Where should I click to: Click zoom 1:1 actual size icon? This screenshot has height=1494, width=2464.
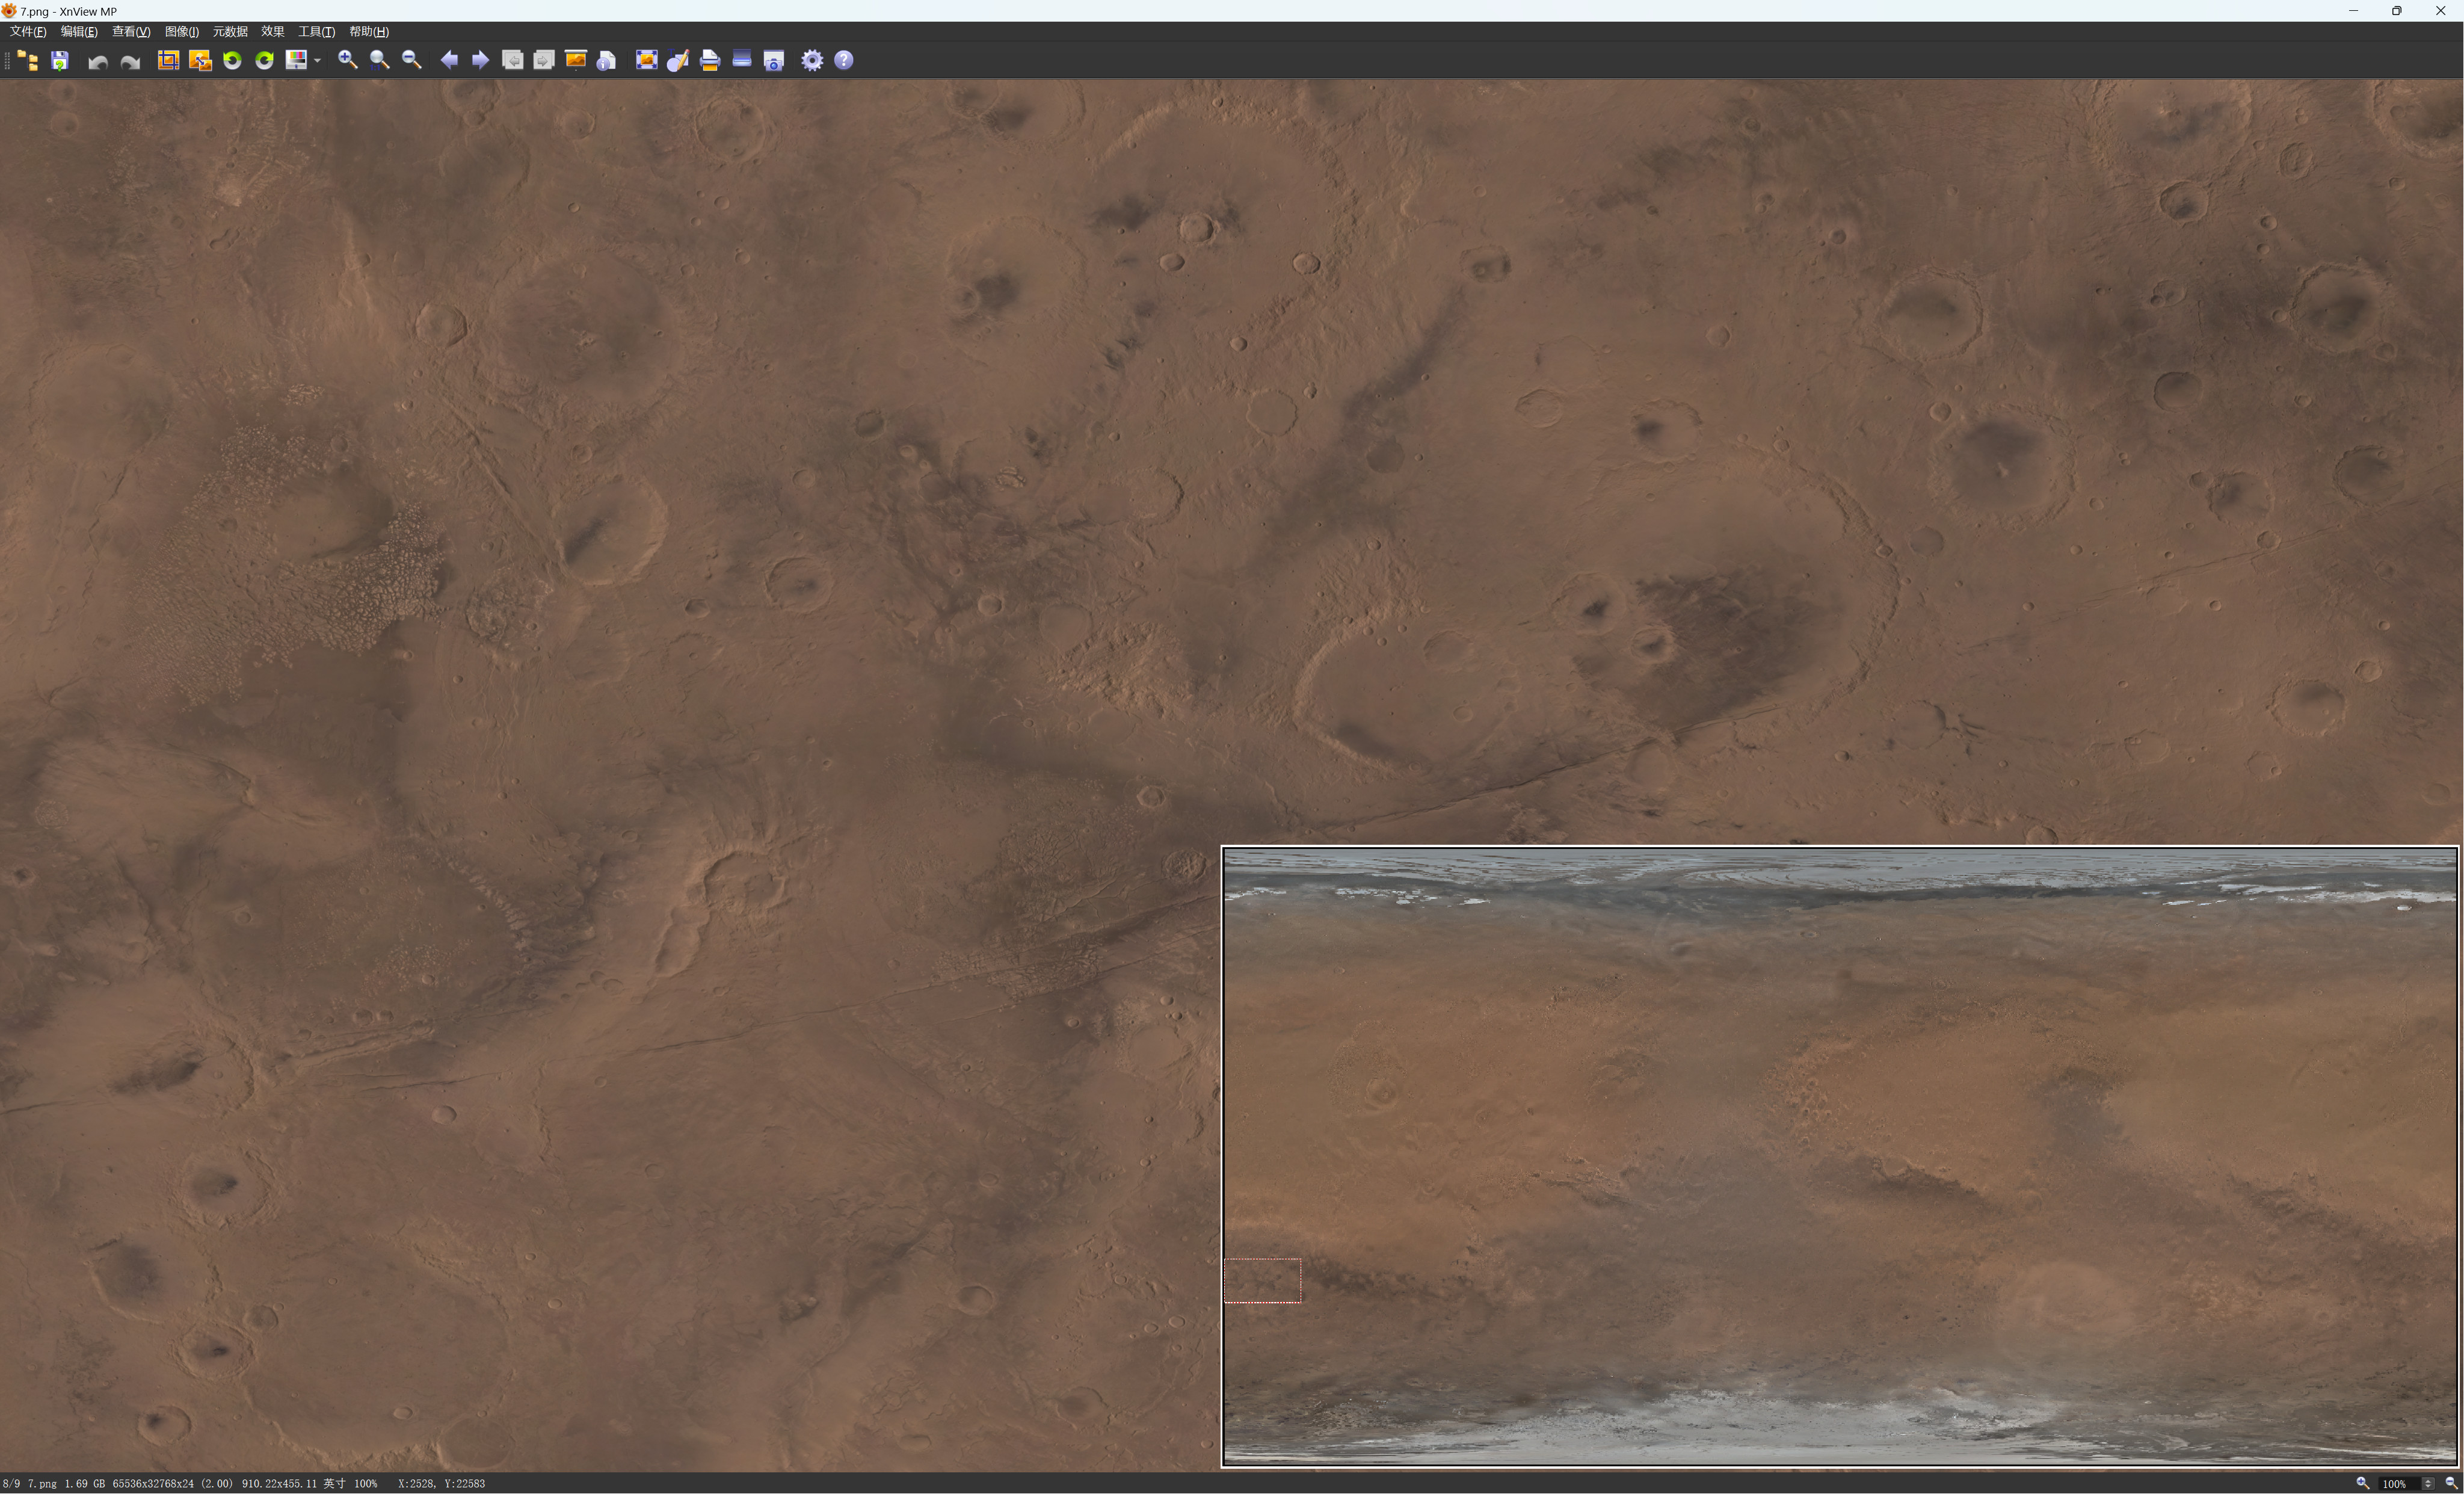click(x=379, y=61)
